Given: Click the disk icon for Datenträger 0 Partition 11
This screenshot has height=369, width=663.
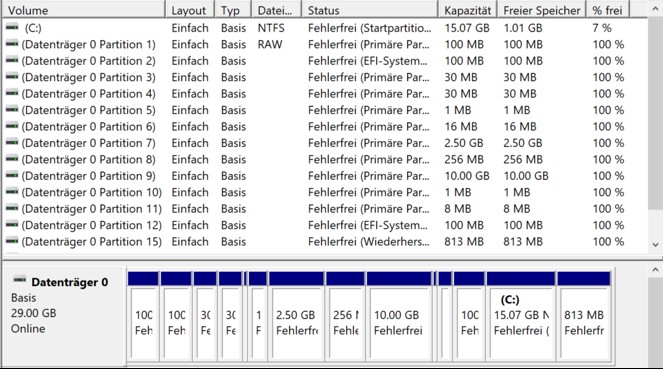Looking at the screenshot, I should (12, 208).
